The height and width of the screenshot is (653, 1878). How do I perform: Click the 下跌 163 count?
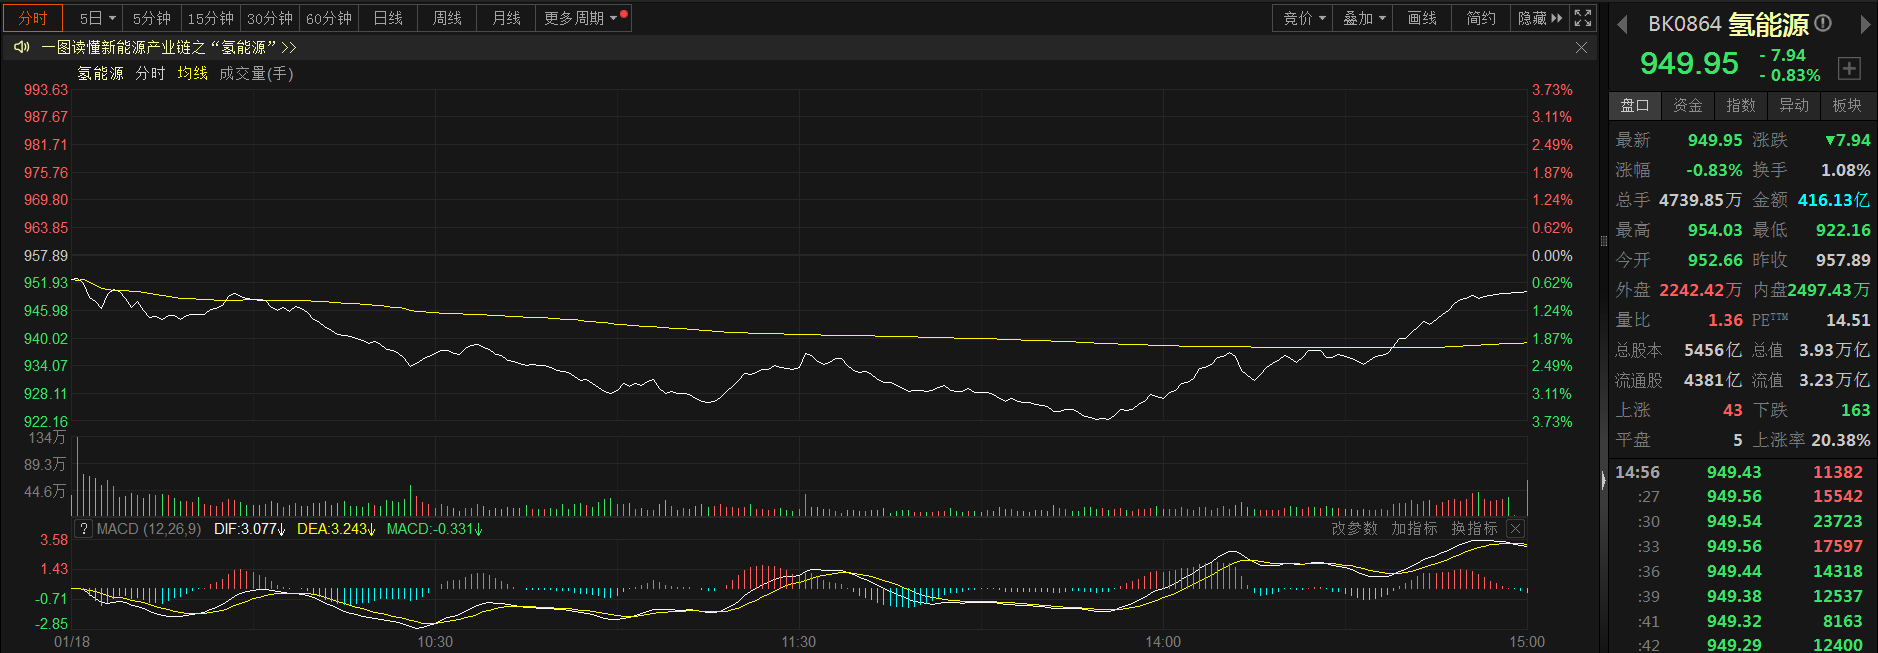tap(1855, 410)
